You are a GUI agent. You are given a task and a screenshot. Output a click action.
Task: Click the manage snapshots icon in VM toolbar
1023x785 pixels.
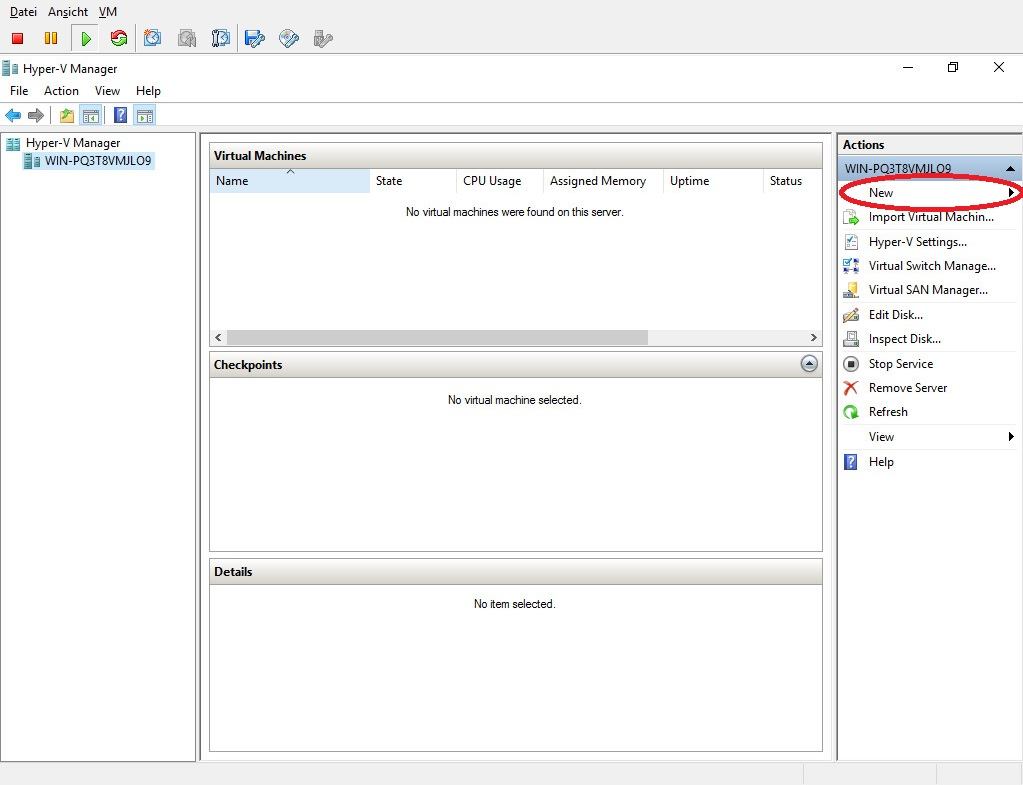click(x=221, y=38)
